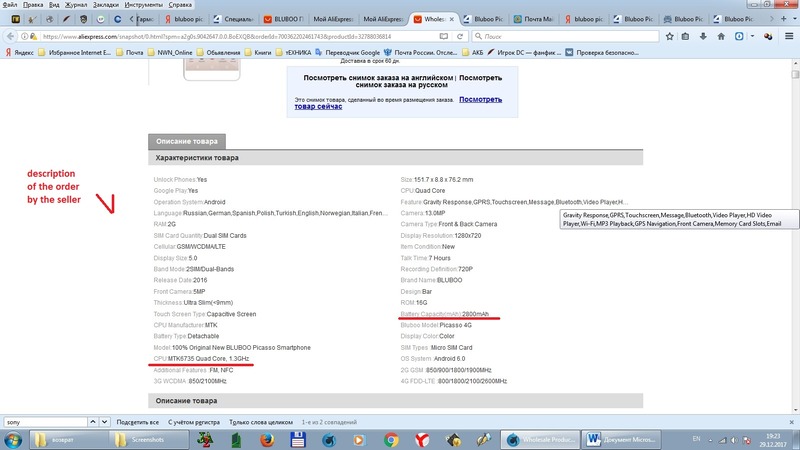Click the Windows Start button
This screenshot has width=800, height=450.
(14, 440)
